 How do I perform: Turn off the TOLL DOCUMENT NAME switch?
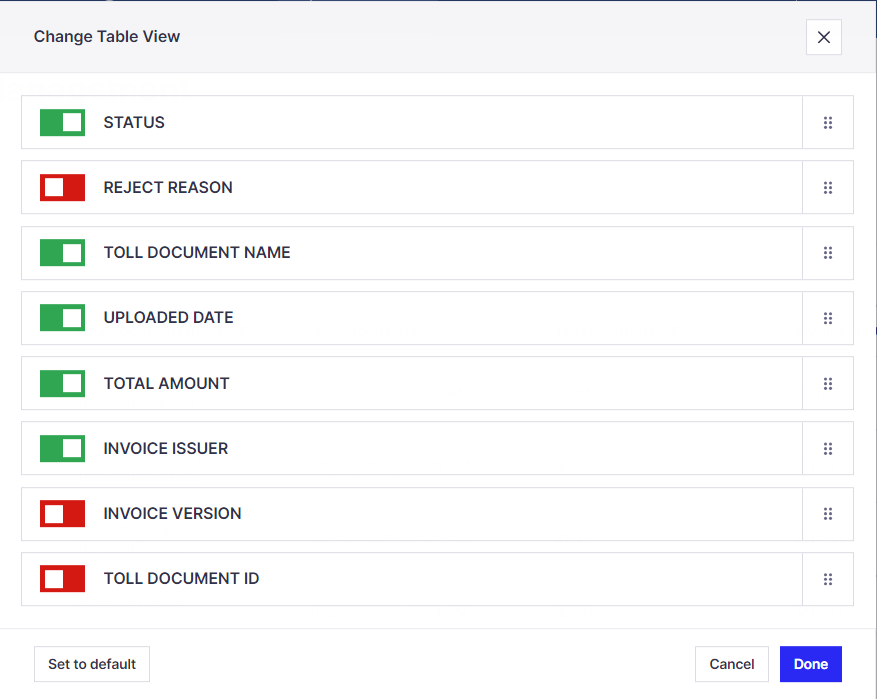[x=62, y=253]
